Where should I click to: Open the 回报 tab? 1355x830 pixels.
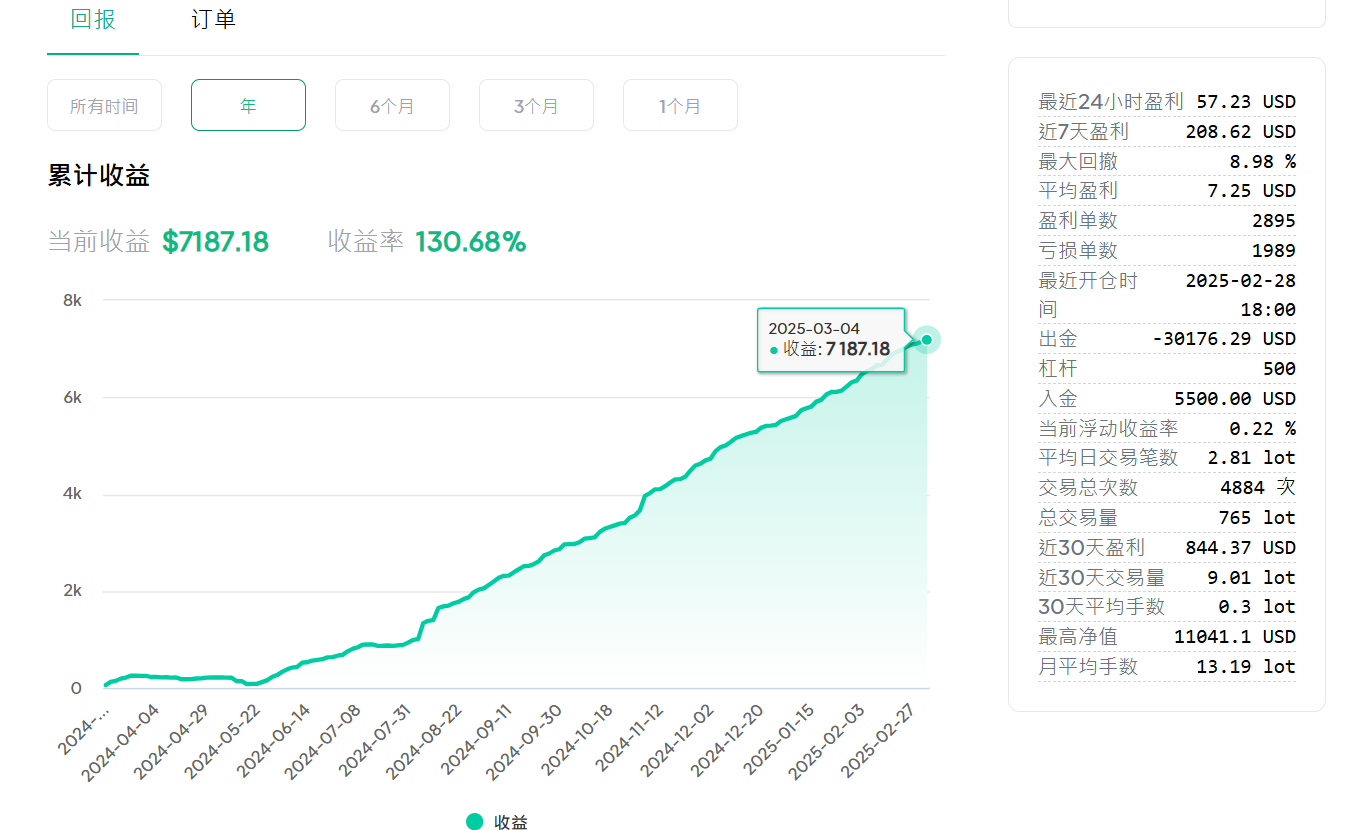[x=93, y=19]
